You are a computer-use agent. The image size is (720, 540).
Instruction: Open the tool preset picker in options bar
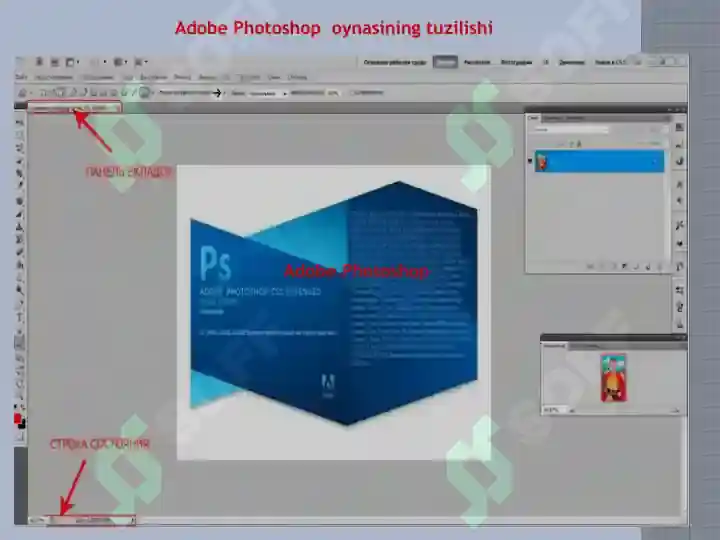pyautogui.click(x=24, y=93)
